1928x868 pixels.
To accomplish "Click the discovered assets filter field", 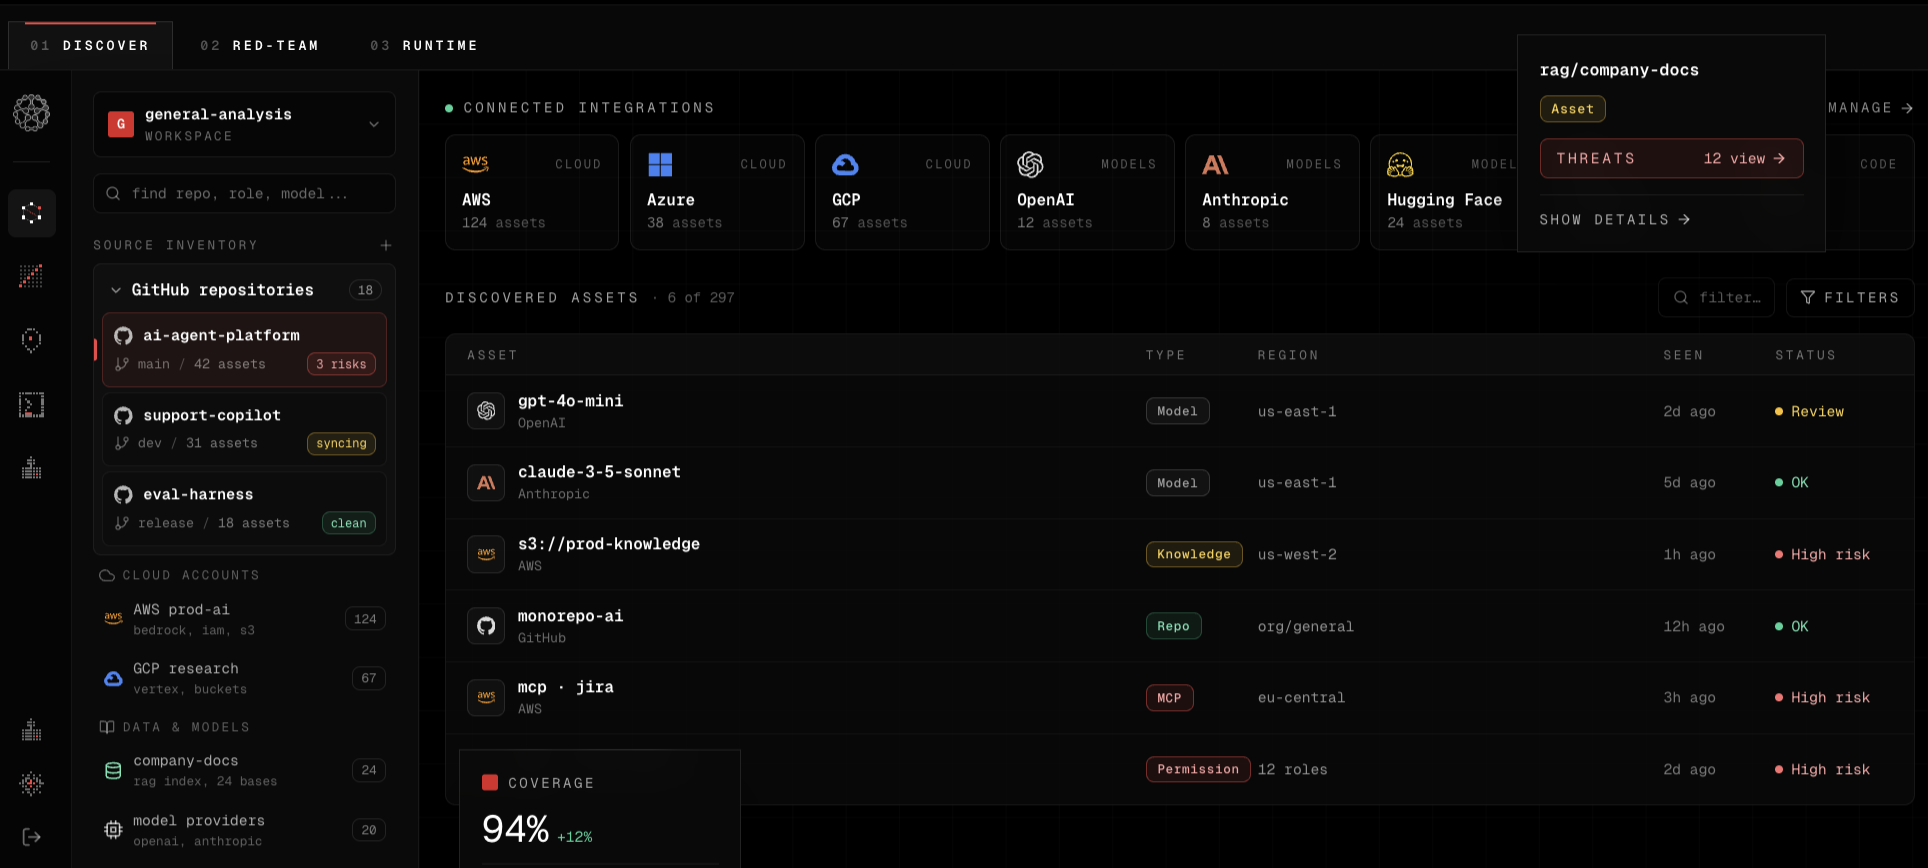I will click(x=1716, y=297).
